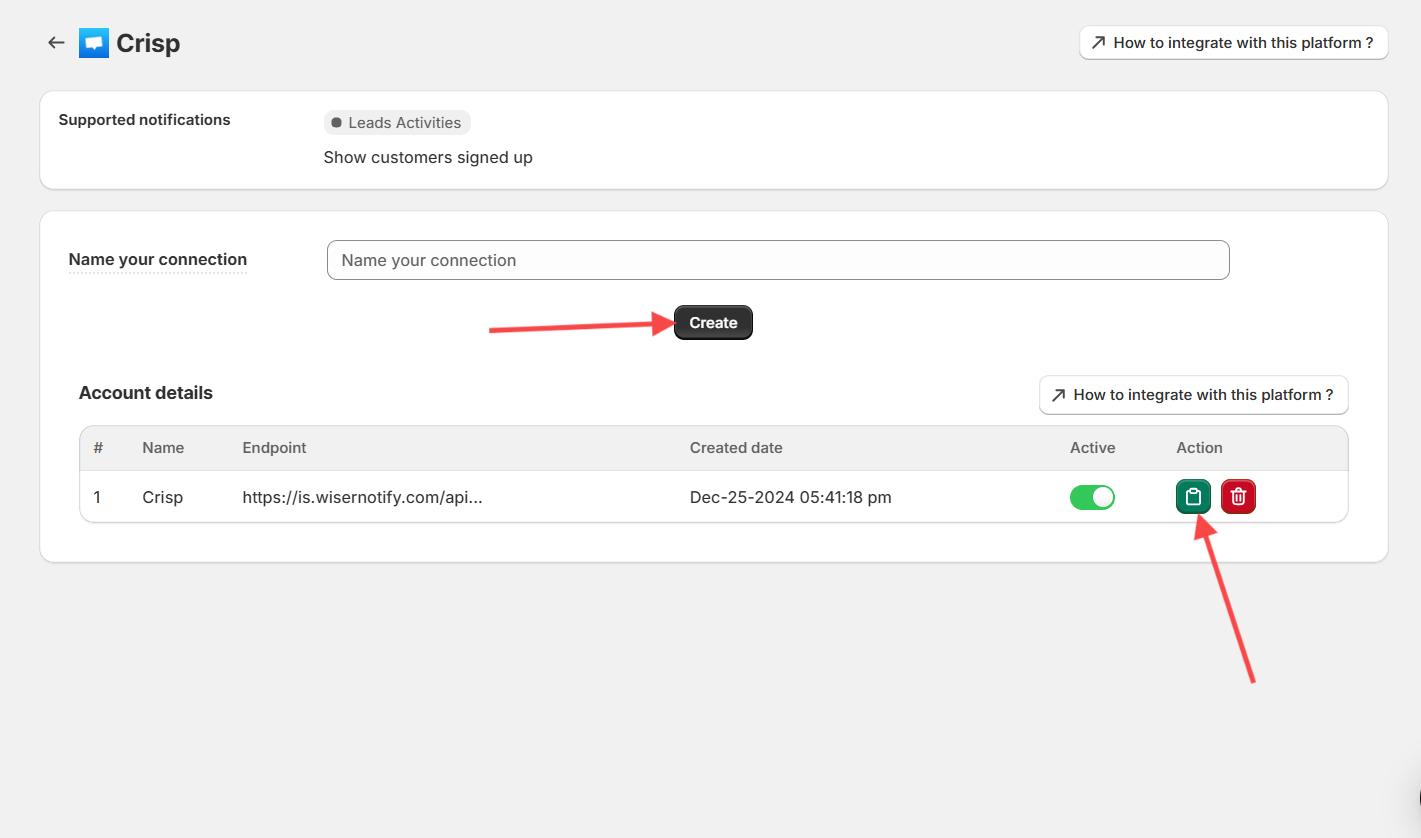Open How to integrate beside Account details
The width and height of the screenshot is (1421, 838).
pyautogui.click(x=1193, y=395)
